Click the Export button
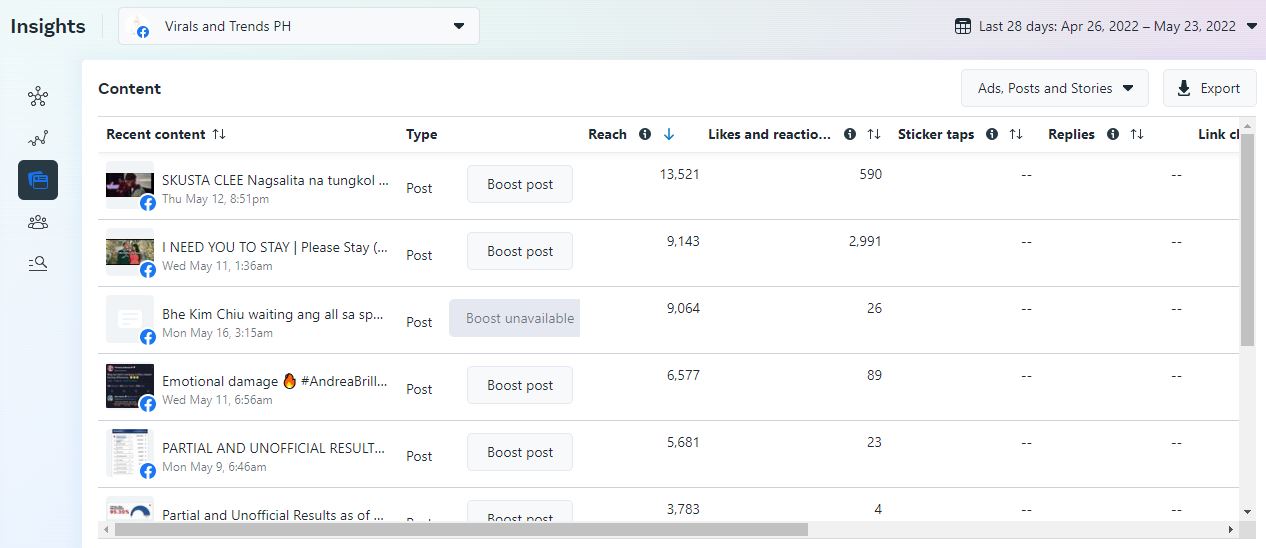1266x548 pixels. tap(1208, 88)
